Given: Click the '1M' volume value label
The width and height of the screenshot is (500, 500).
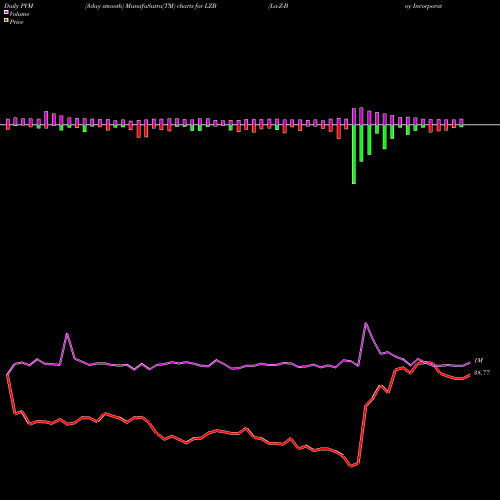Looking at the screenshot, I should (478, 361).
